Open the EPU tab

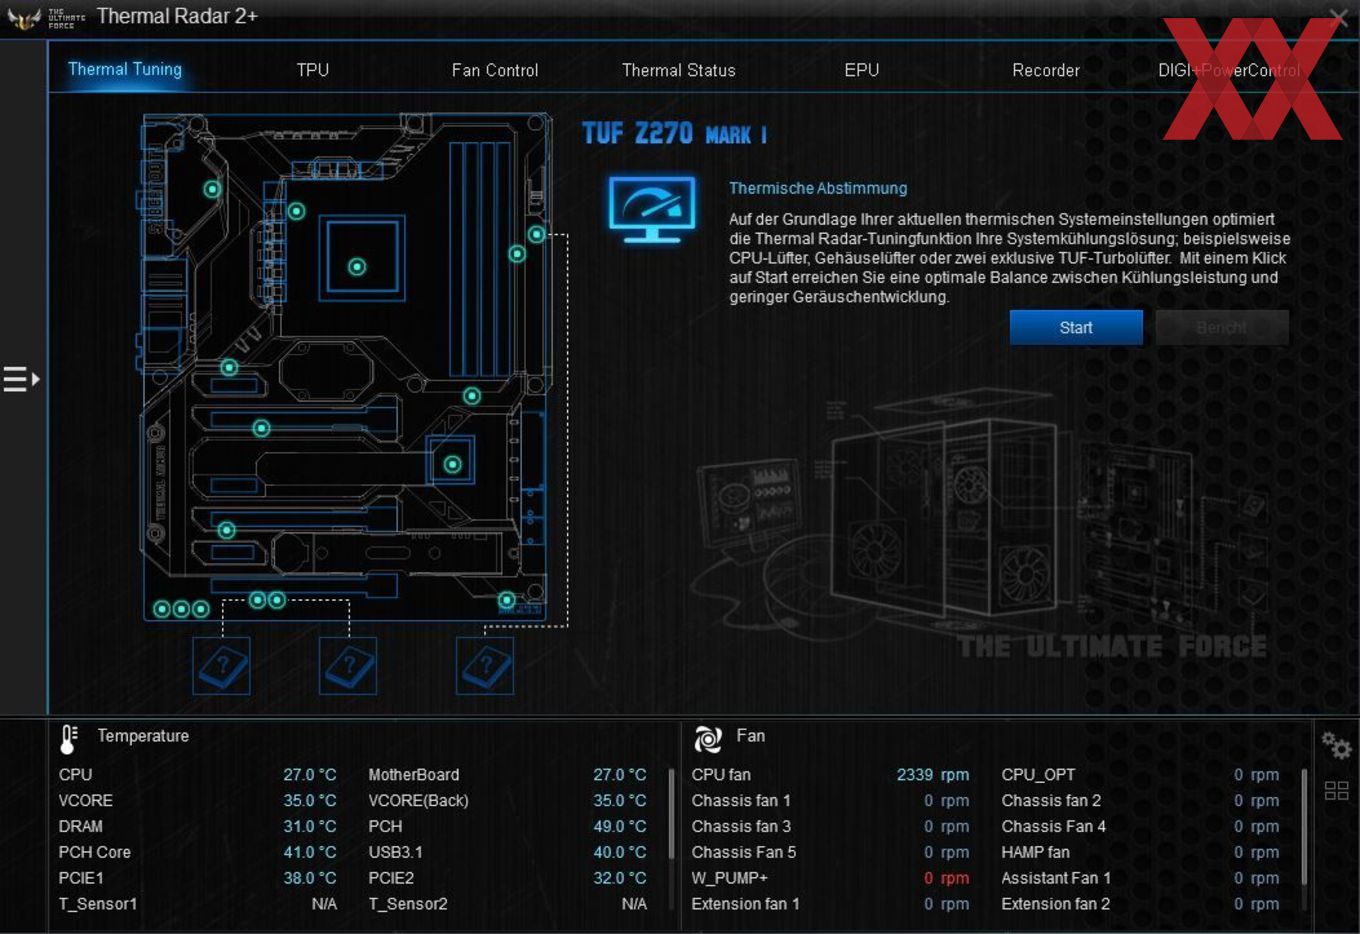861,70
